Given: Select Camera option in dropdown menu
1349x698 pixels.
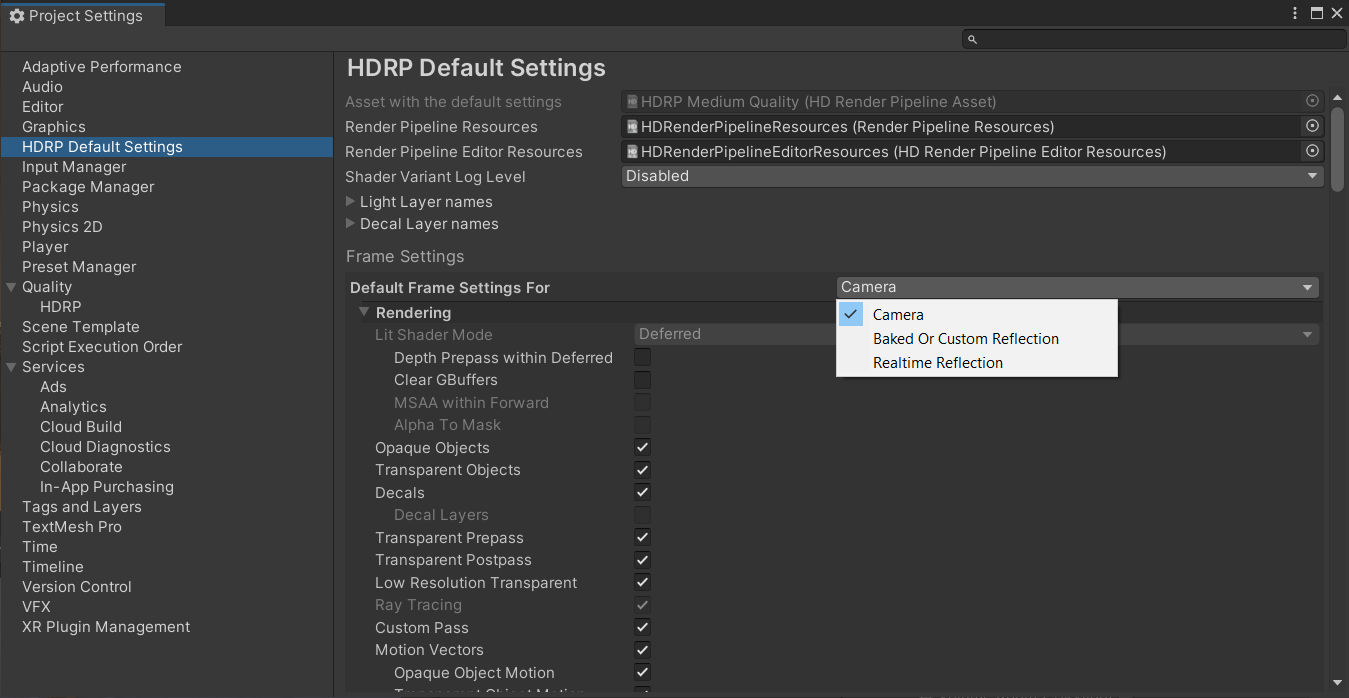Looking at the screenshot, I should pyautogui.click(x=977, y=314).
